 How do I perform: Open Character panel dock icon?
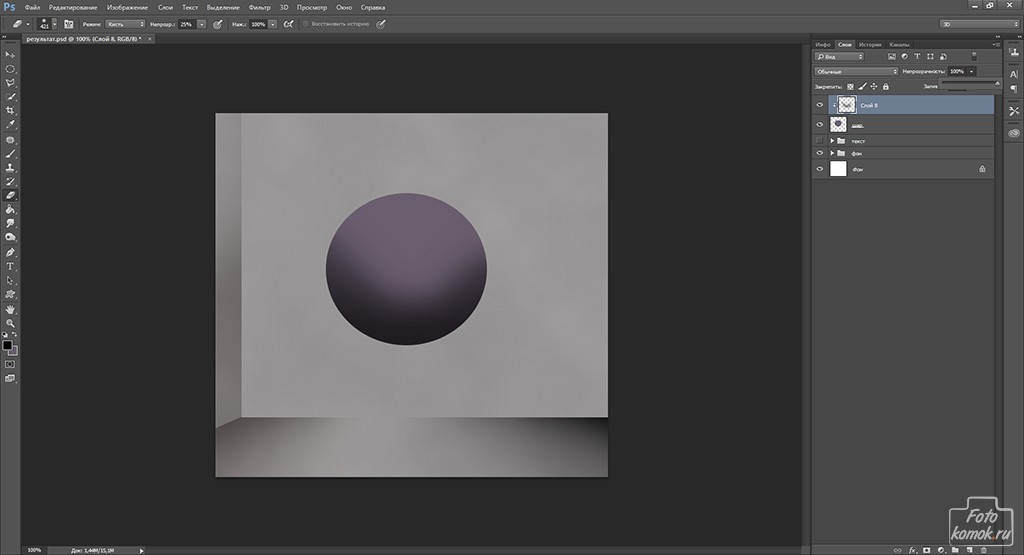coord(1014,74)
